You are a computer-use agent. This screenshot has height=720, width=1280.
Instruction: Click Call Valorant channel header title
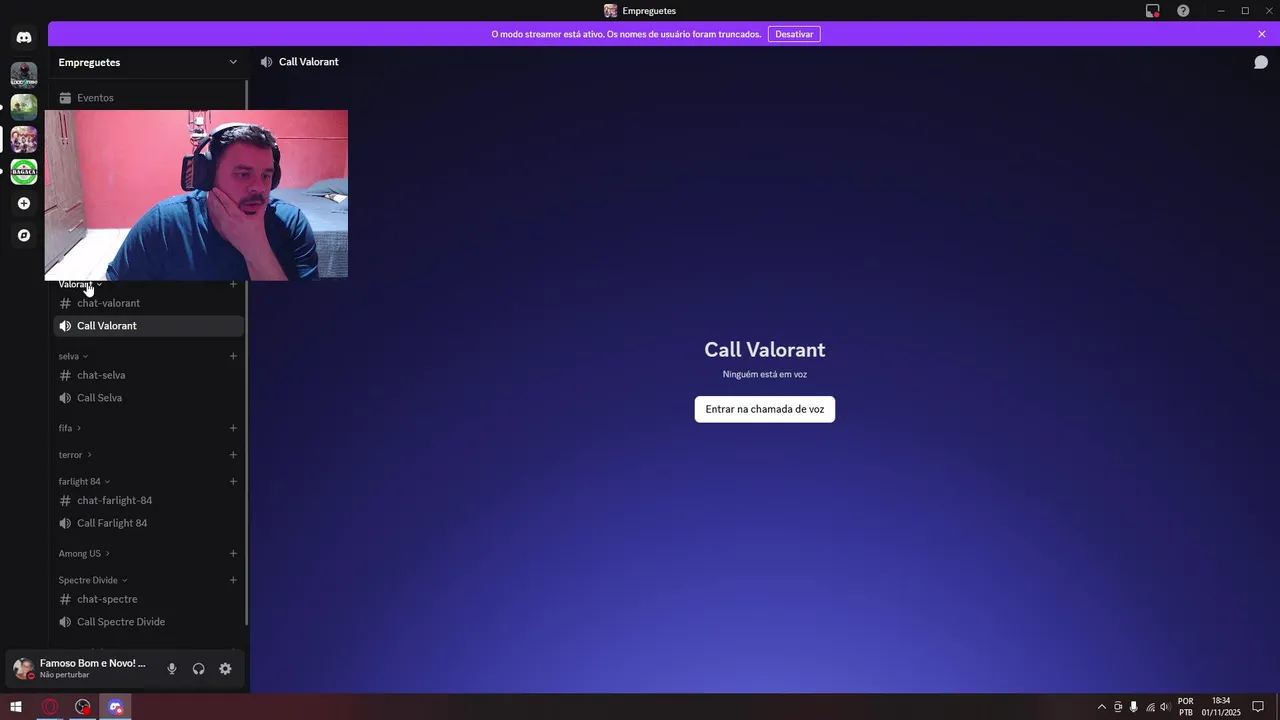pyautogui.click(x=309, y=62)
